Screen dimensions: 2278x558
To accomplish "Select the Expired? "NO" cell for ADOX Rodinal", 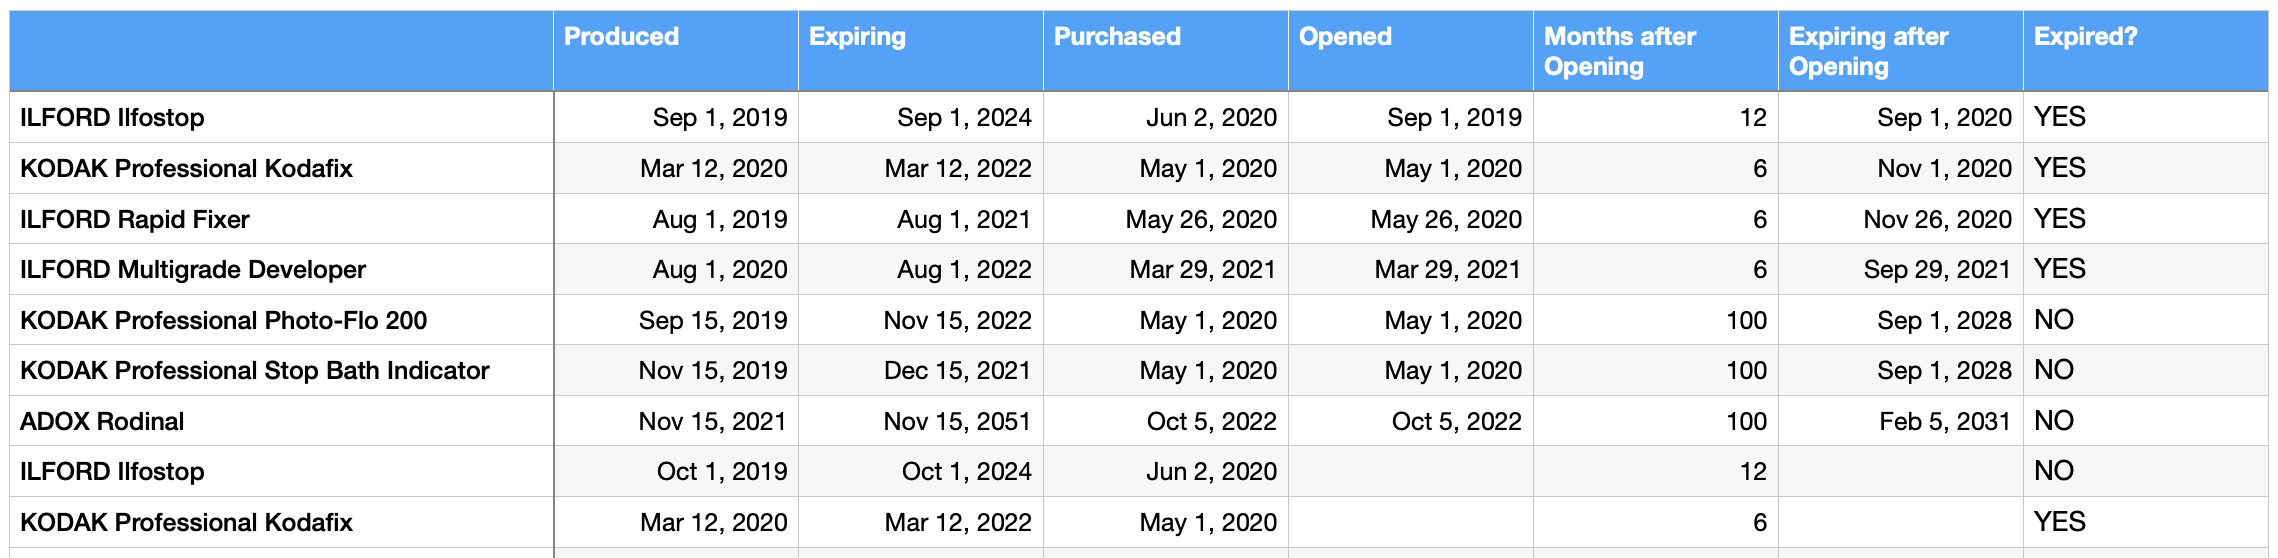I will 2054,421.
